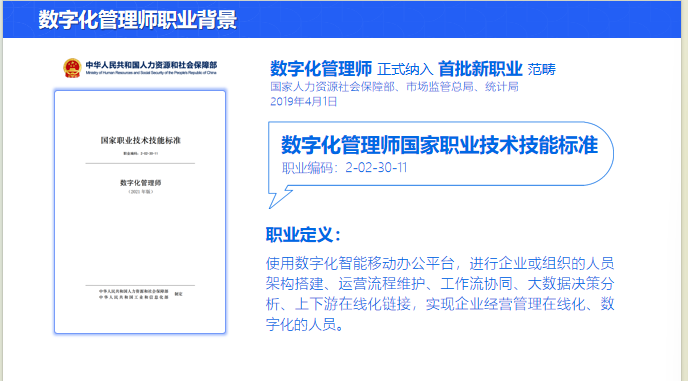
Task: Click cover title 国家职业技术技能标准
Action: pos(140,140)
